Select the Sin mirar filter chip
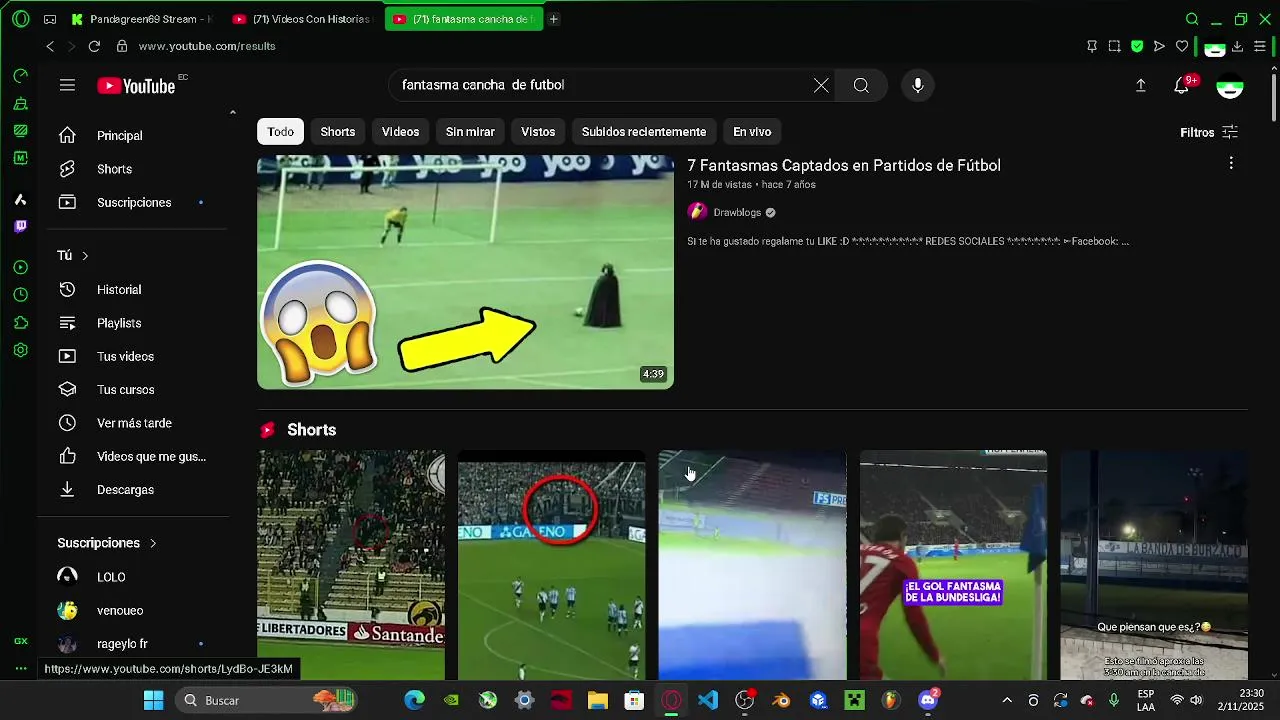The height and width of the screenshot is (720, 1280). point(470,132)
